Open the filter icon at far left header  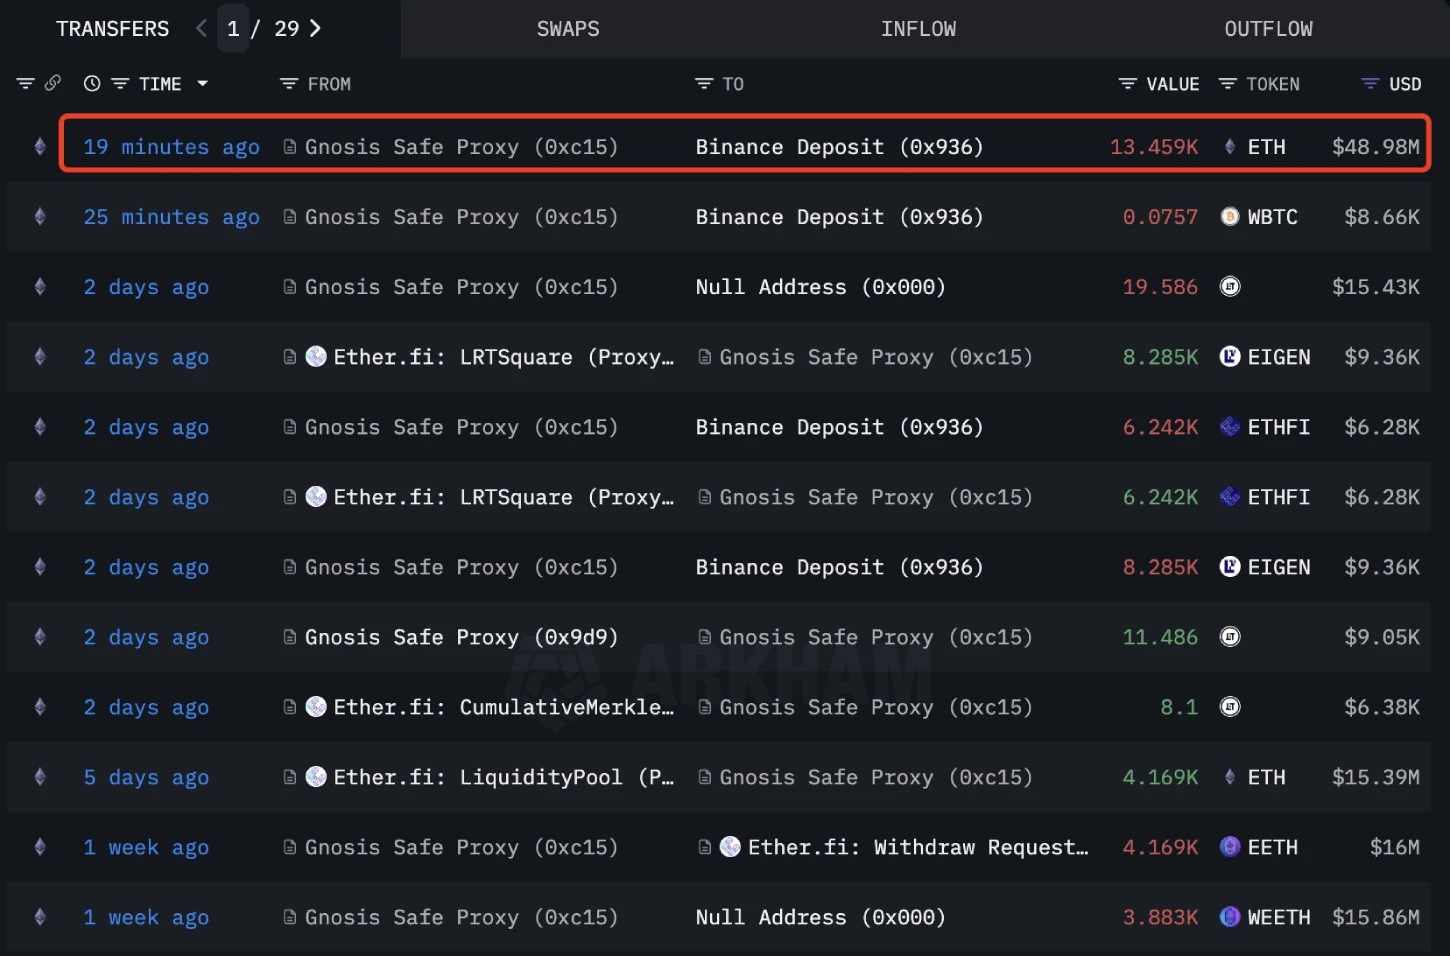26,83
